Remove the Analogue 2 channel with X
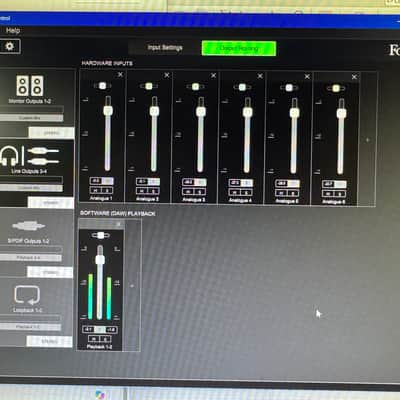The width and height of the screenshot is (400, 400). (x=167, y=75)
